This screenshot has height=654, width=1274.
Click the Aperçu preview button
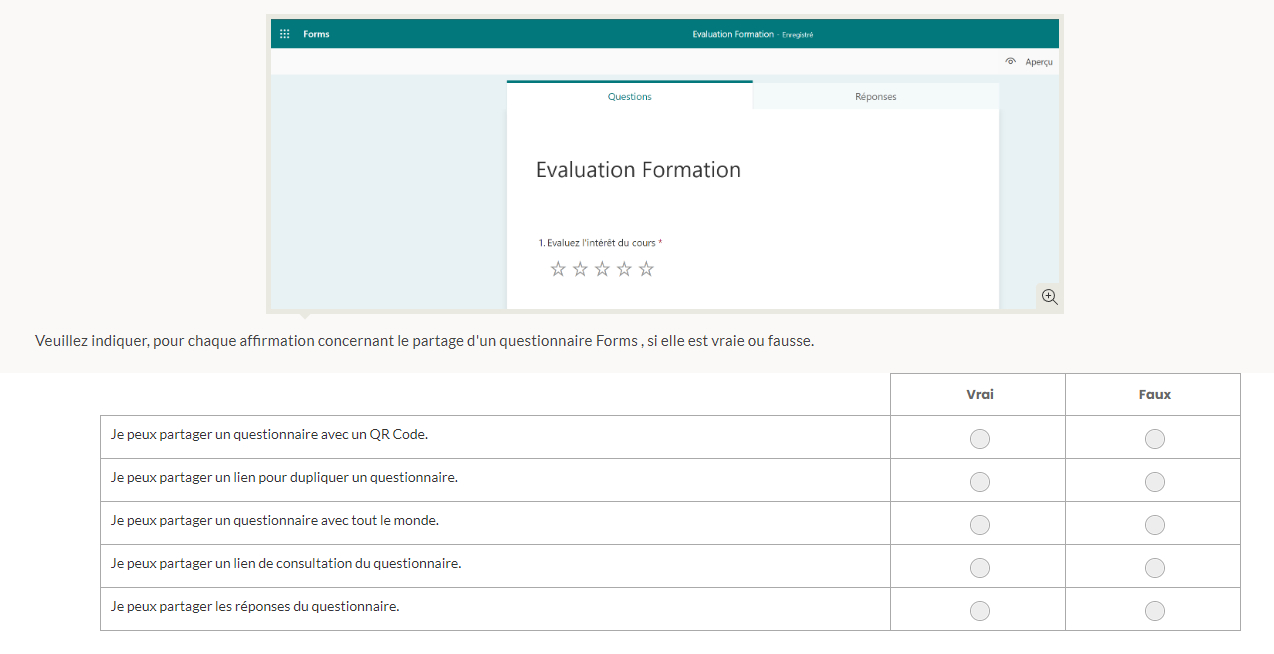tap(1029, 62)
